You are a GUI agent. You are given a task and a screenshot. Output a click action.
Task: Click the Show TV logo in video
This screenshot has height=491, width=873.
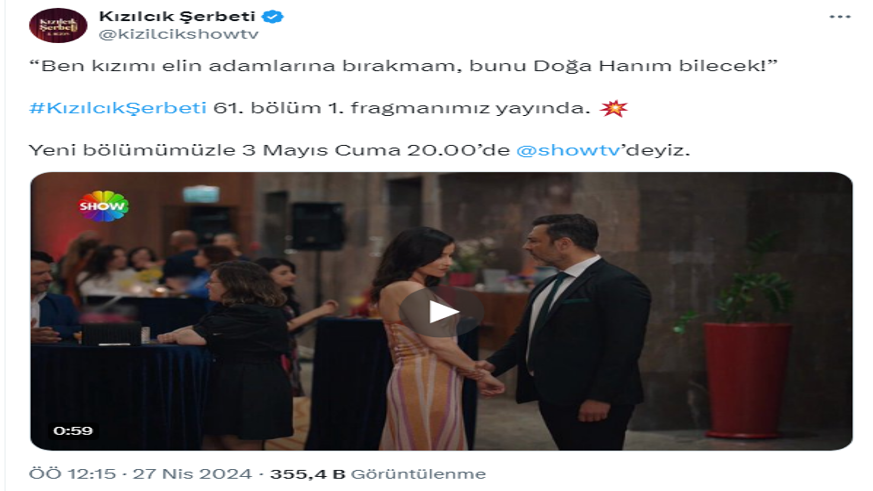tap(103, 206)
